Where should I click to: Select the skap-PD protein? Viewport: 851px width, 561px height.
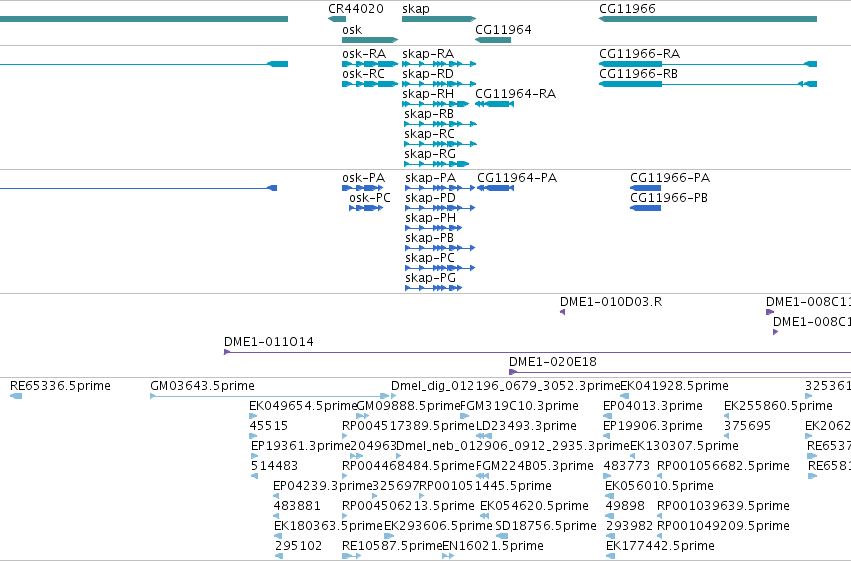coord(440,208)
